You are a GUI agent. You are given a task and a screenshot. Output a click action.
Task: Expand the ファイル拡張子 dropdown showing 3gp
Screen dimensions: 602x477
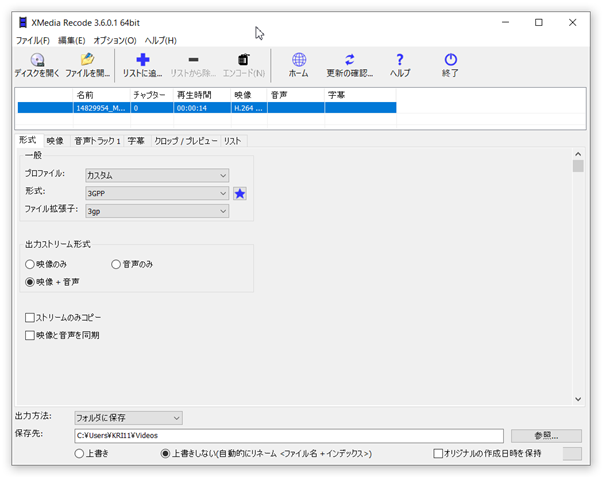157,211
